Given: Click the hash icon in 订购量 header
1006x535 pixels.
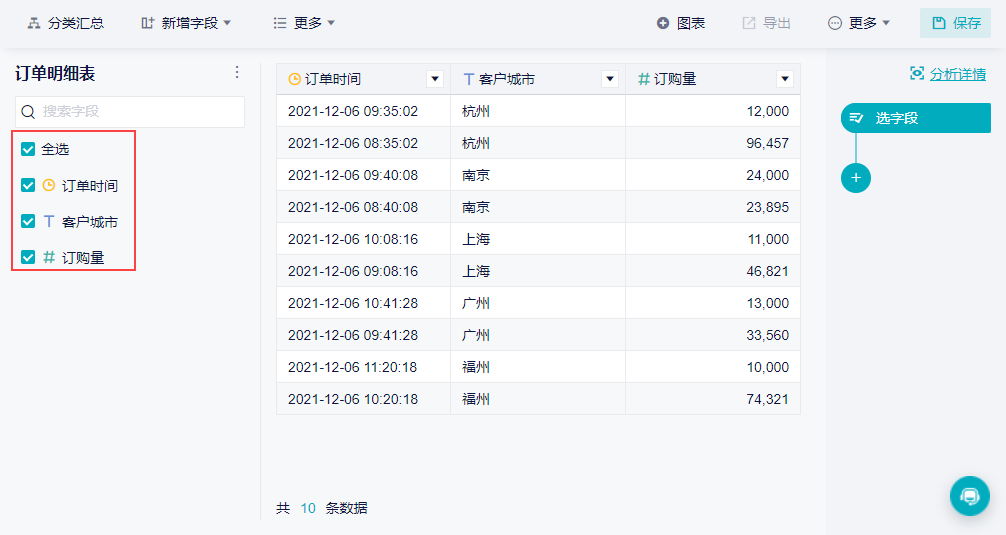Looking at the screenshot, I should coord(644,79).
